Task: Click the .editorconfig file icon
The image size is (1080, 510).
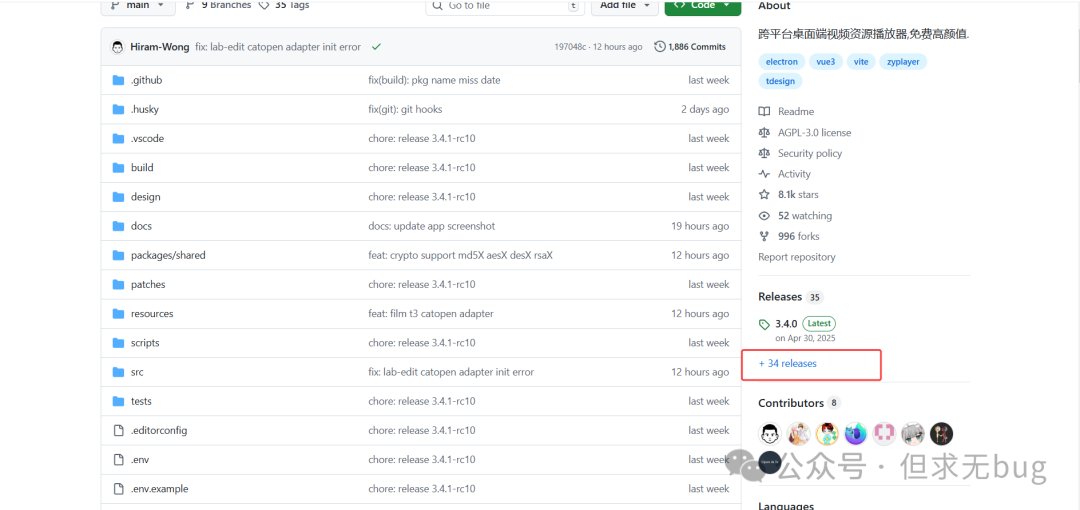Action: [118, 431]
